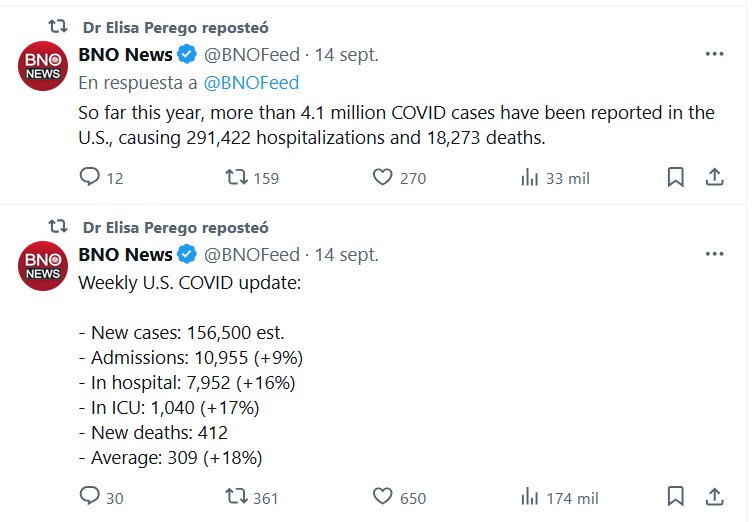Click the BNO News avatar on second tweet

click(x=42, y=266)
